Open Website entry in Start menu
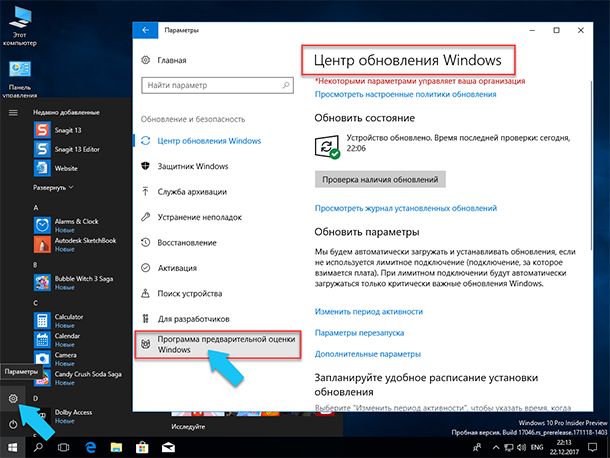 click(x=56, y=168)
